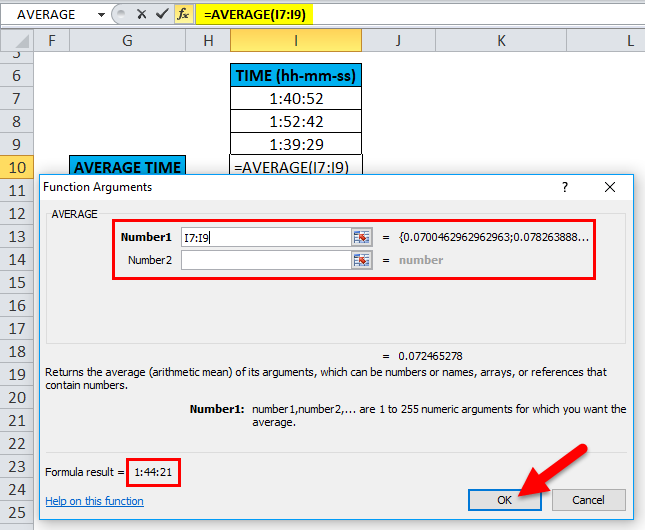Select row 7 header

(x=16, y=98)
